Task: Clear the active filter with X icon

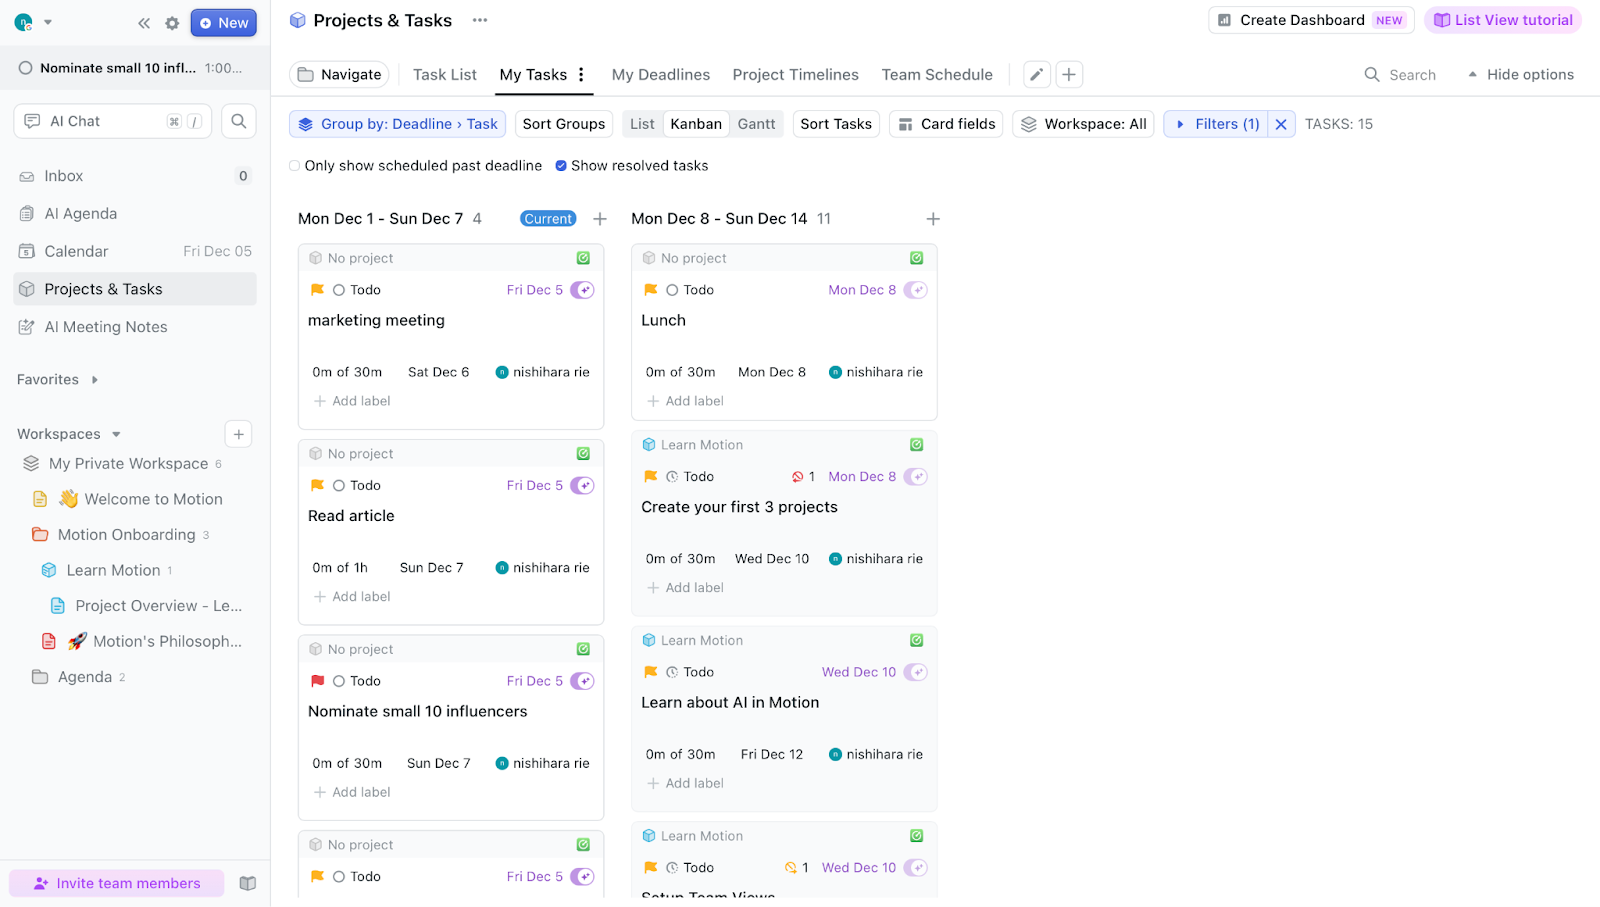Action: [x=1281, y=124]
